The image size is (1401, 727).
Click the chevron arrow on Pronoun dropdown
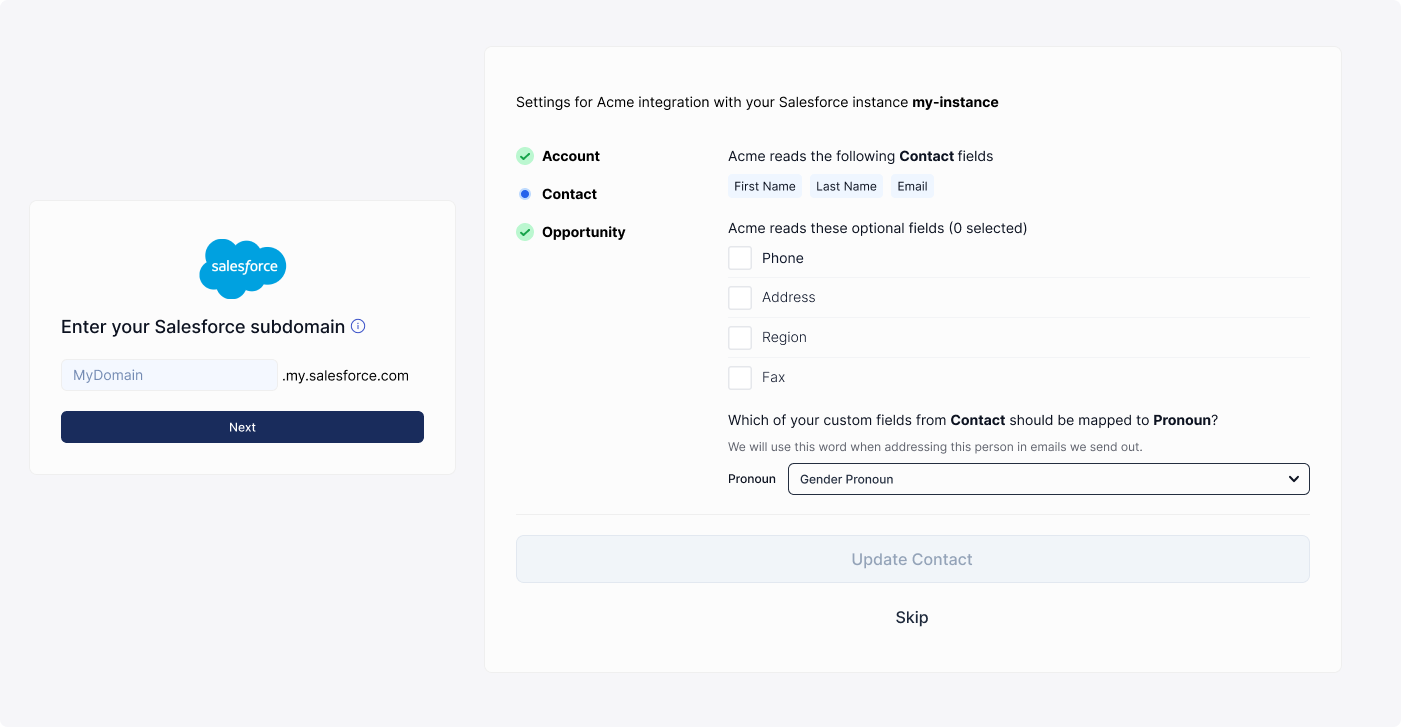(x=1293, y=479)
